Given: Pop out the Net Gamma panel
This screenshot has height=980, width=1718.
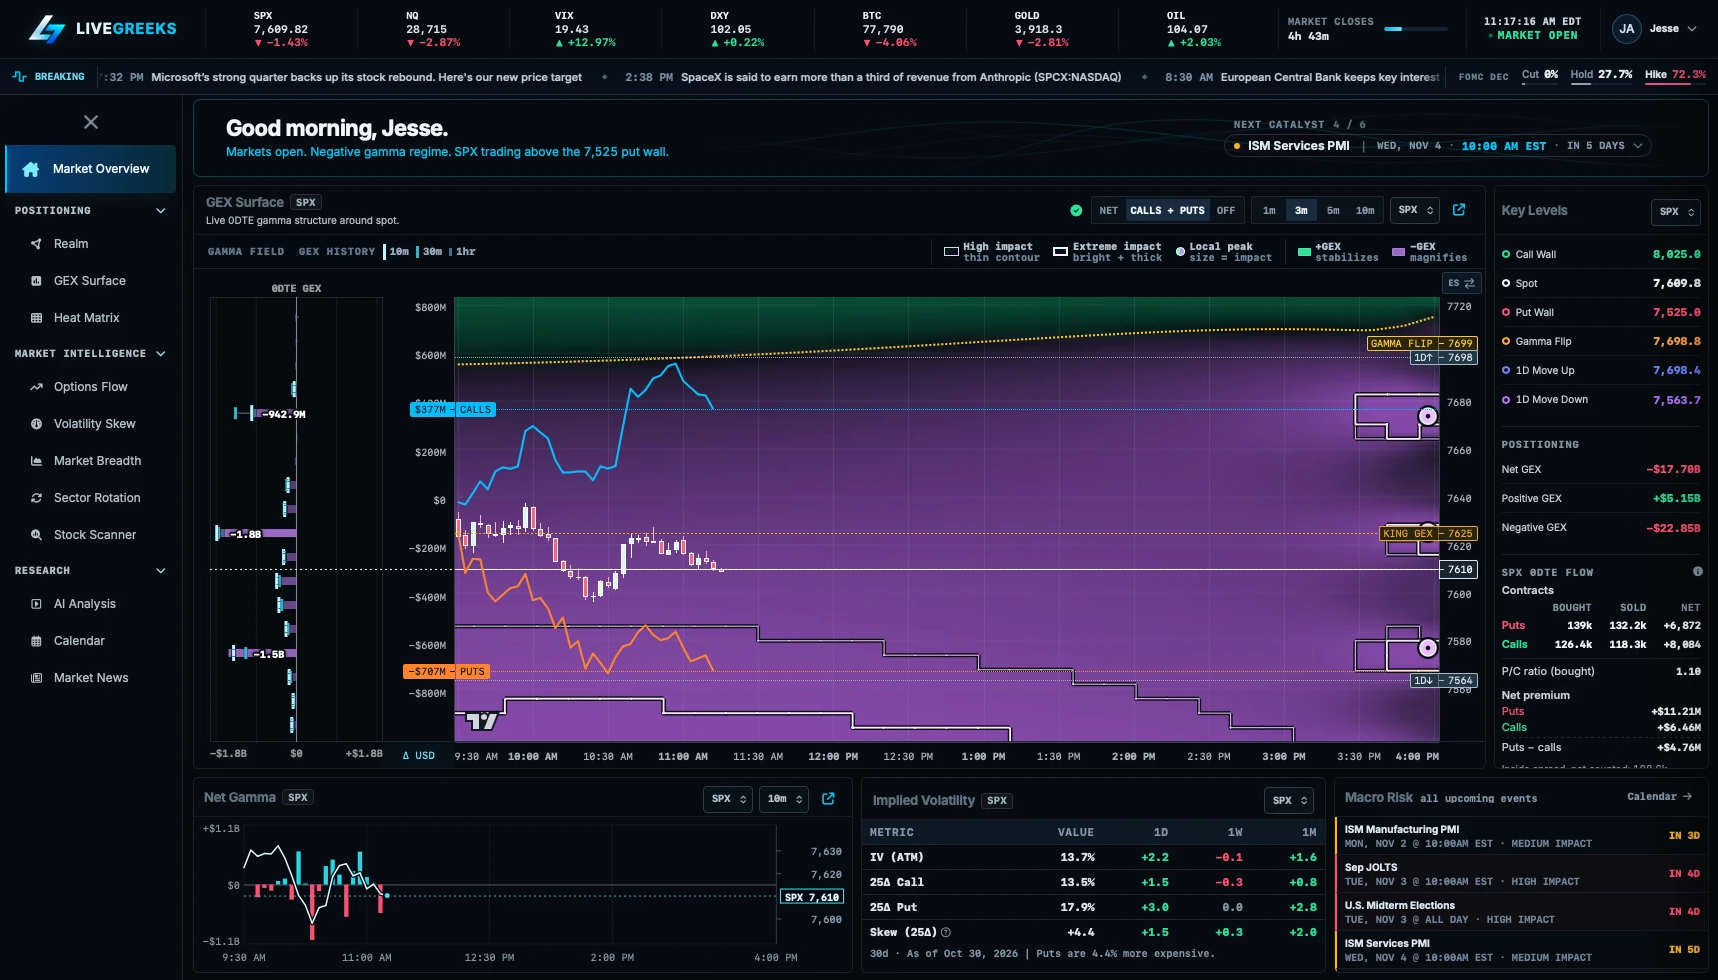Looking at the screenshot, I should pos(828,799).
